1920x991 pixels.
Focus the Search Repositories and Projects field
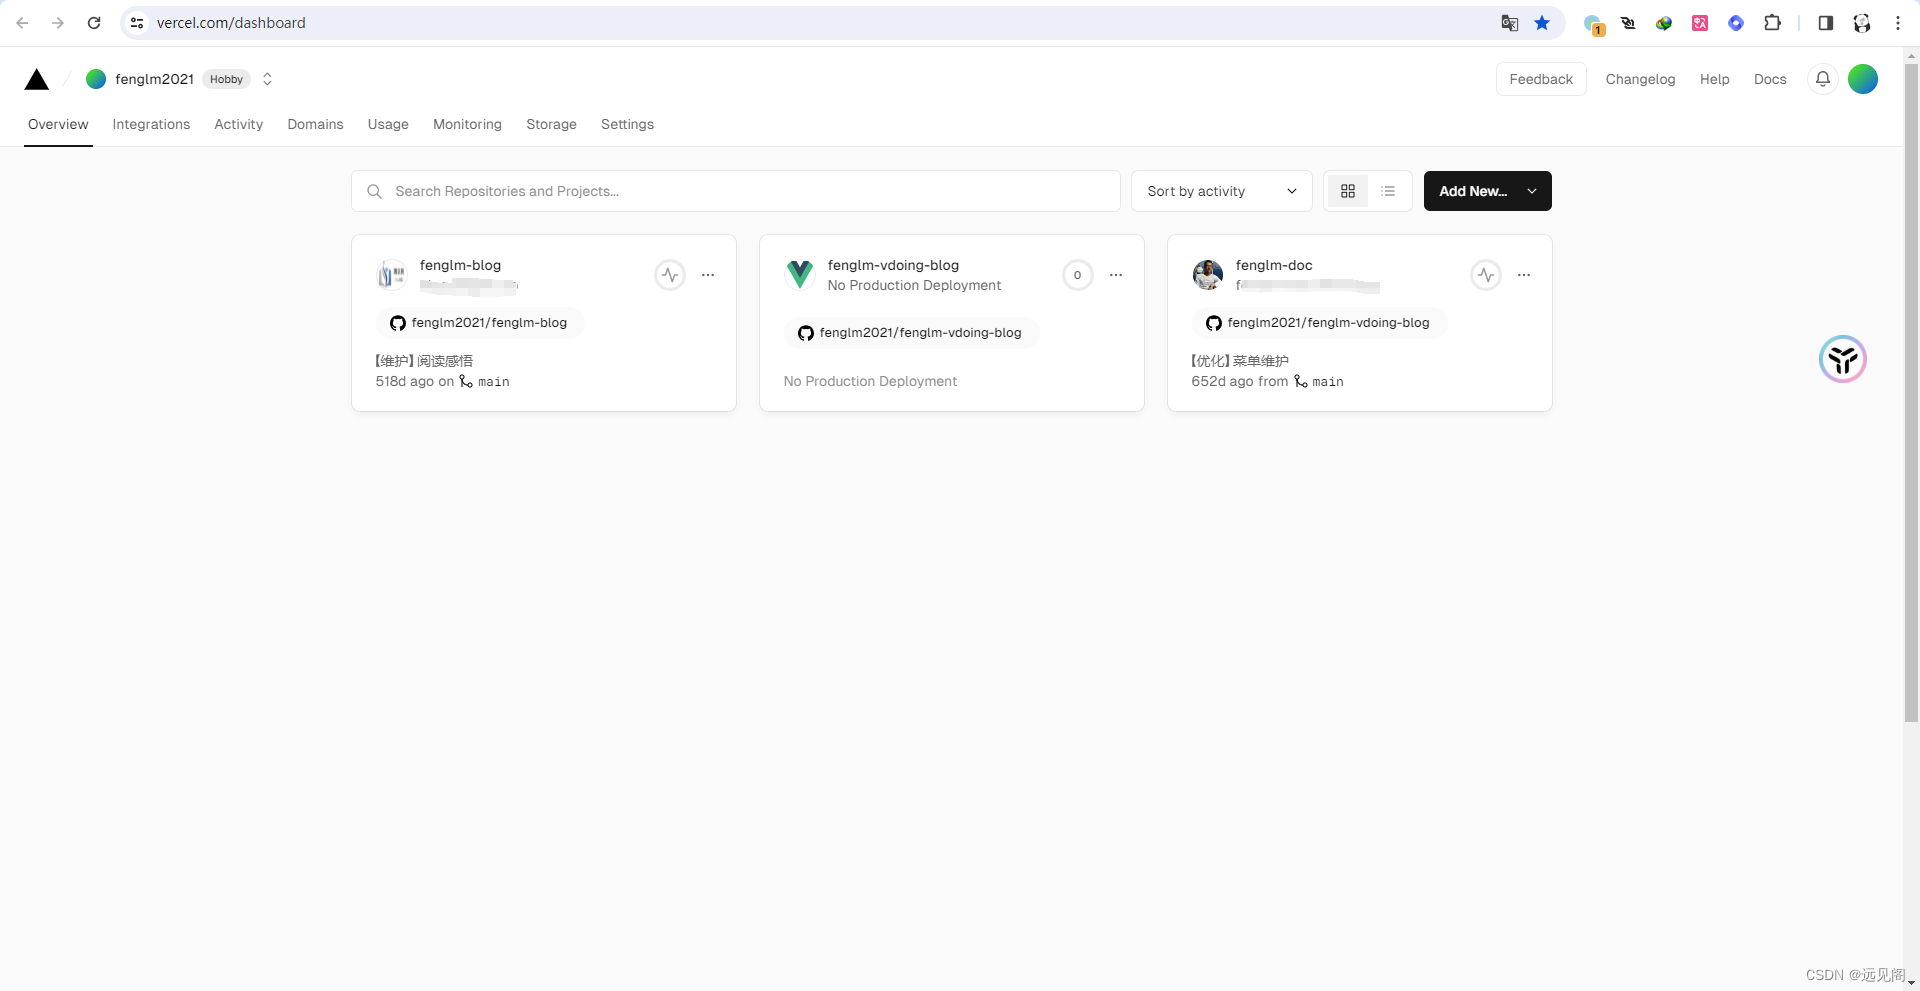[735, 191]
